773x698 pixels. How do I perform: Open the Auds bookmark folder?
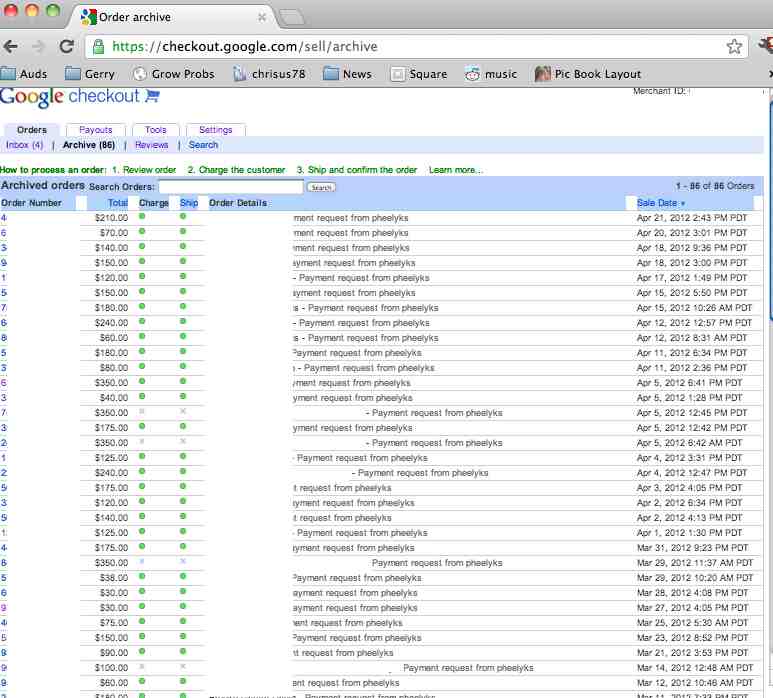(x=24, y=73)
